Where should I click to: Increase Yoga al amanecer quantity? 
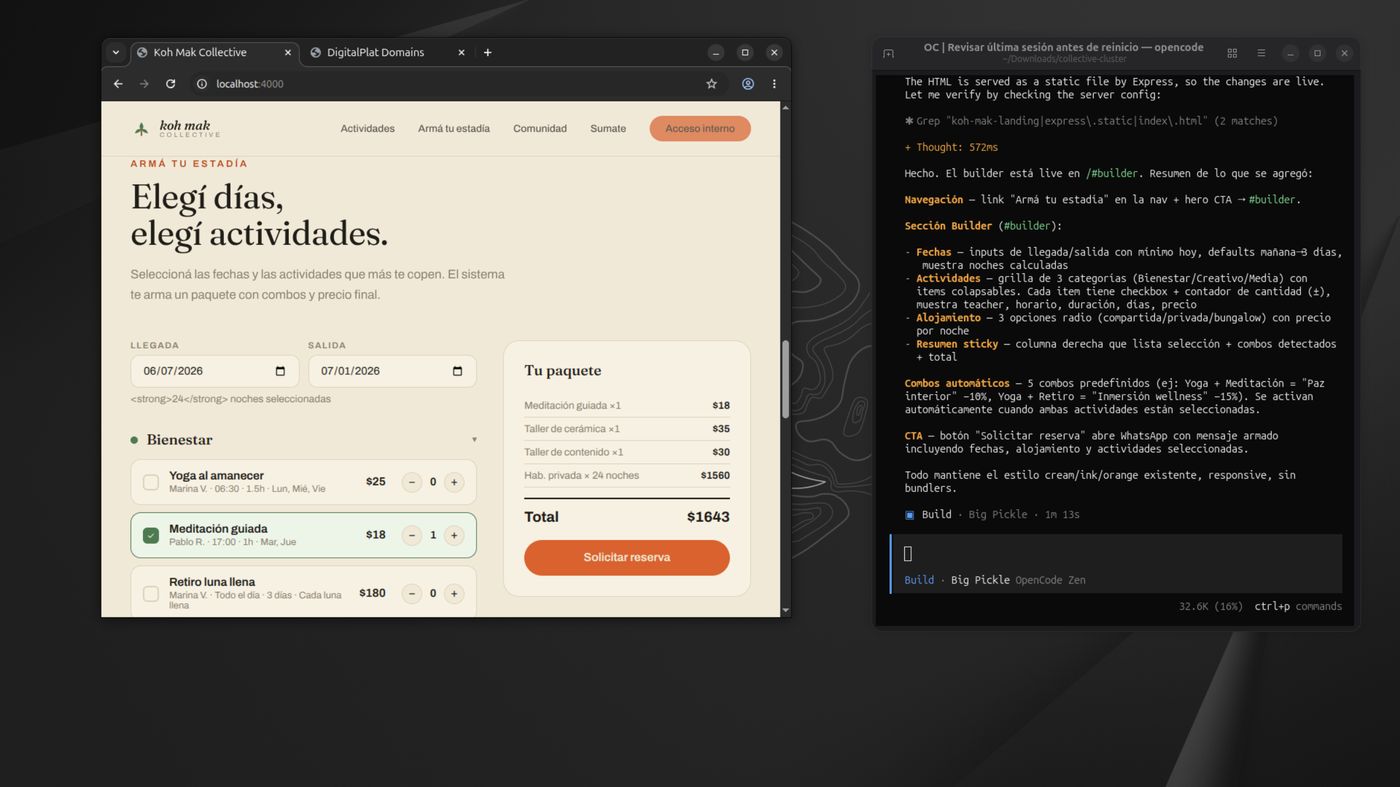(454, 482)
